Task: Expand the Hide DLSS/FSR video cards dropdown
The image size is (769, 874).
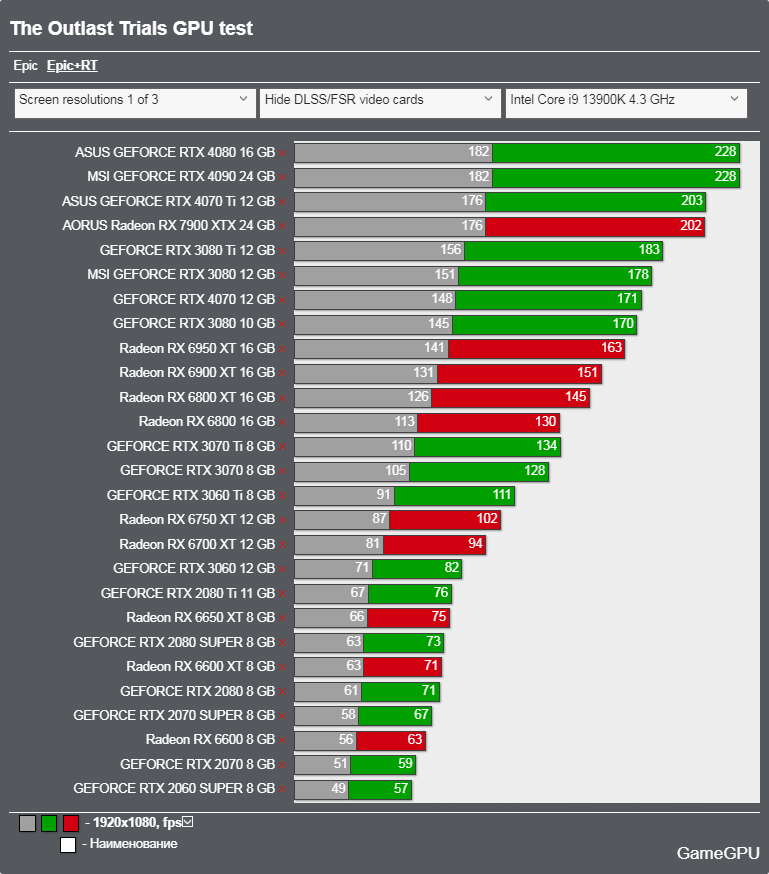Action: click(x=380, y=103)
